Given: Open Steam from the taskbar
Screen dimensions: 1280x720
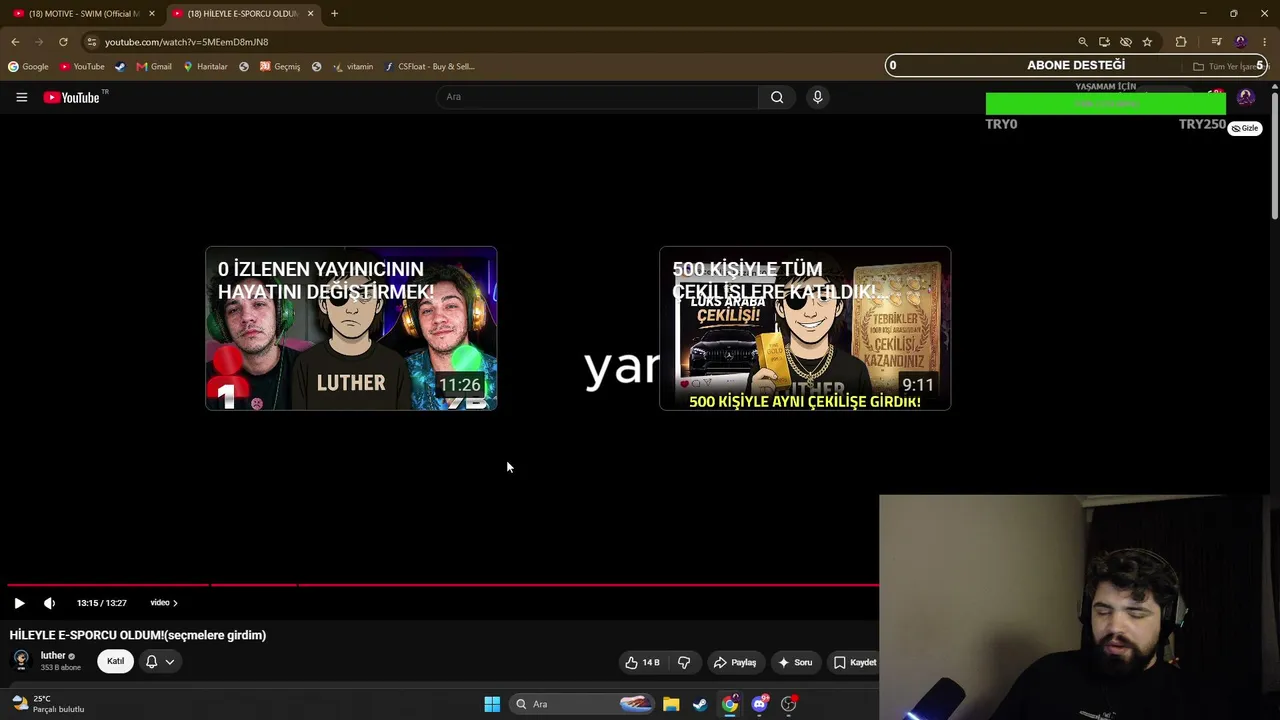Looking at the screenshot, I should (x=700, y=704).
